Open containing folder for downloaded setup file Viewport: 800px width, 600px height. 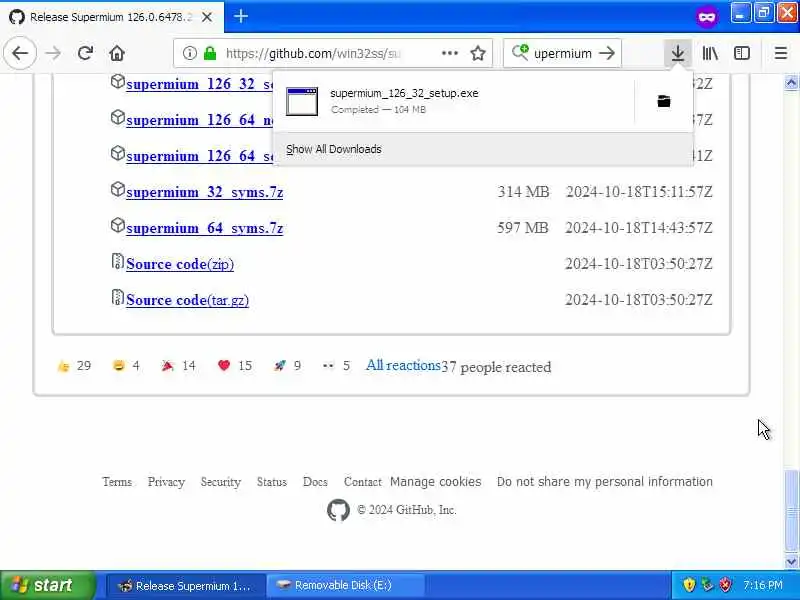click(x=663, y=101)
